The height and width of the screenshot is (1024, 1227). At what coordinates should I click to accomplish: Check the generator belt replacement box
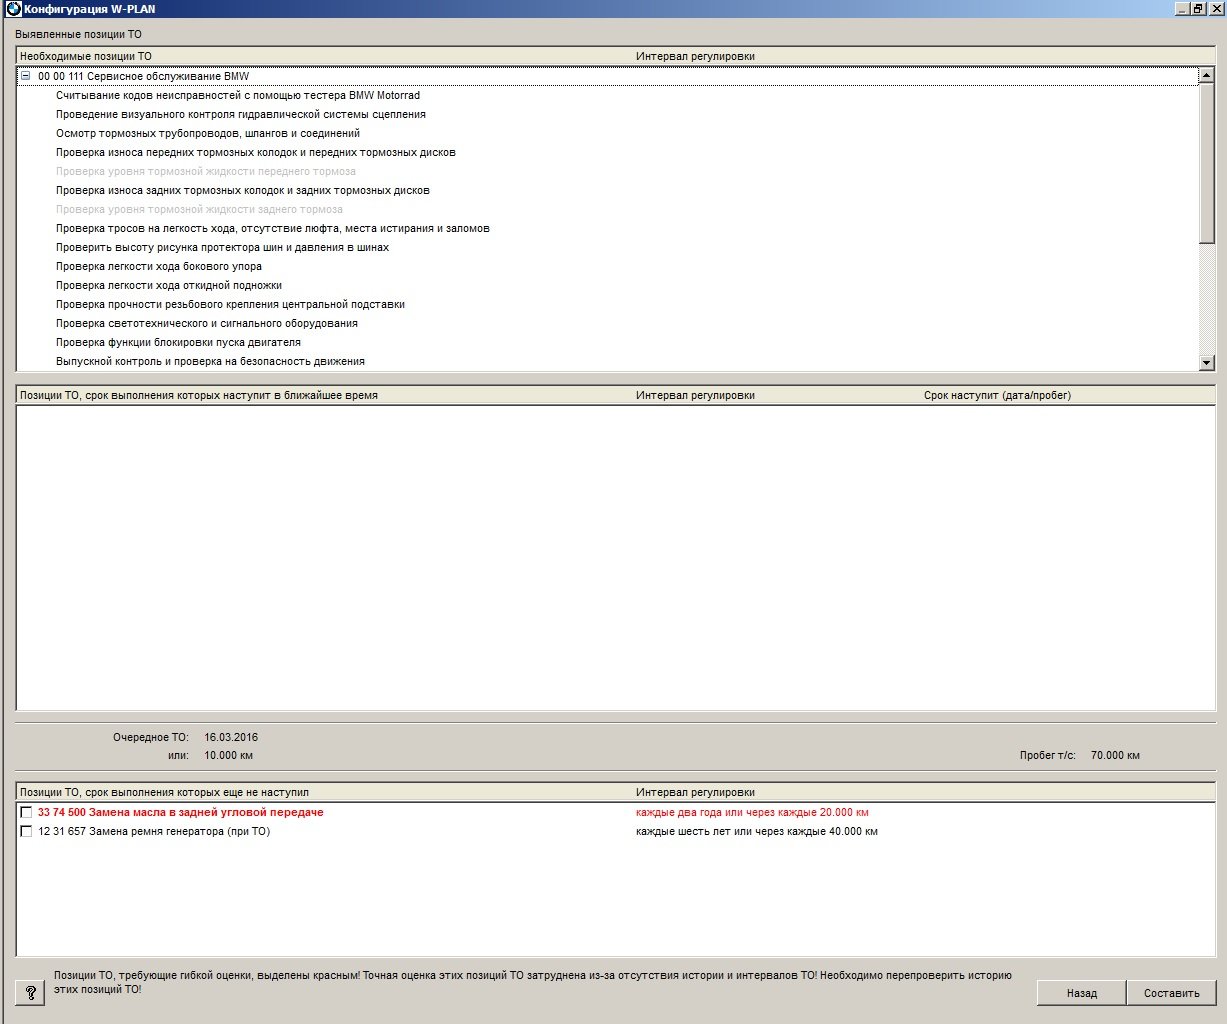(x=26, y=832)
